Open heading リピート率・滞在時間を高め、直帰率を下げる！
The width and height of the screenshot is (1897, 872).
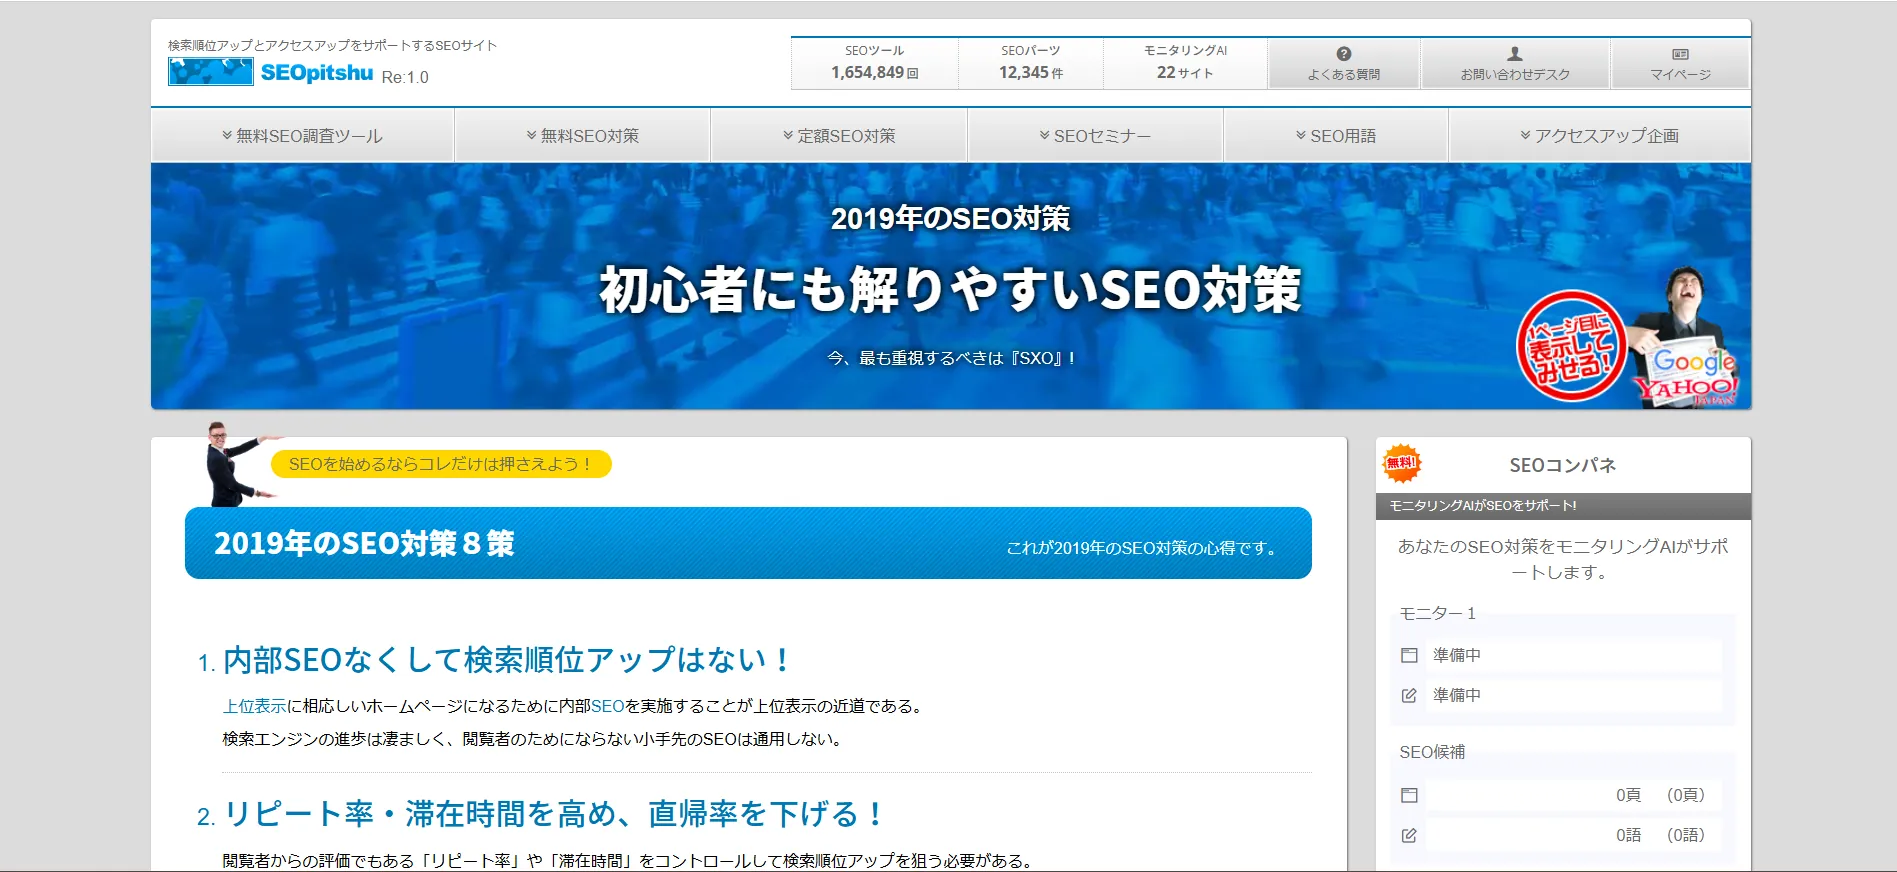point(554,814)
